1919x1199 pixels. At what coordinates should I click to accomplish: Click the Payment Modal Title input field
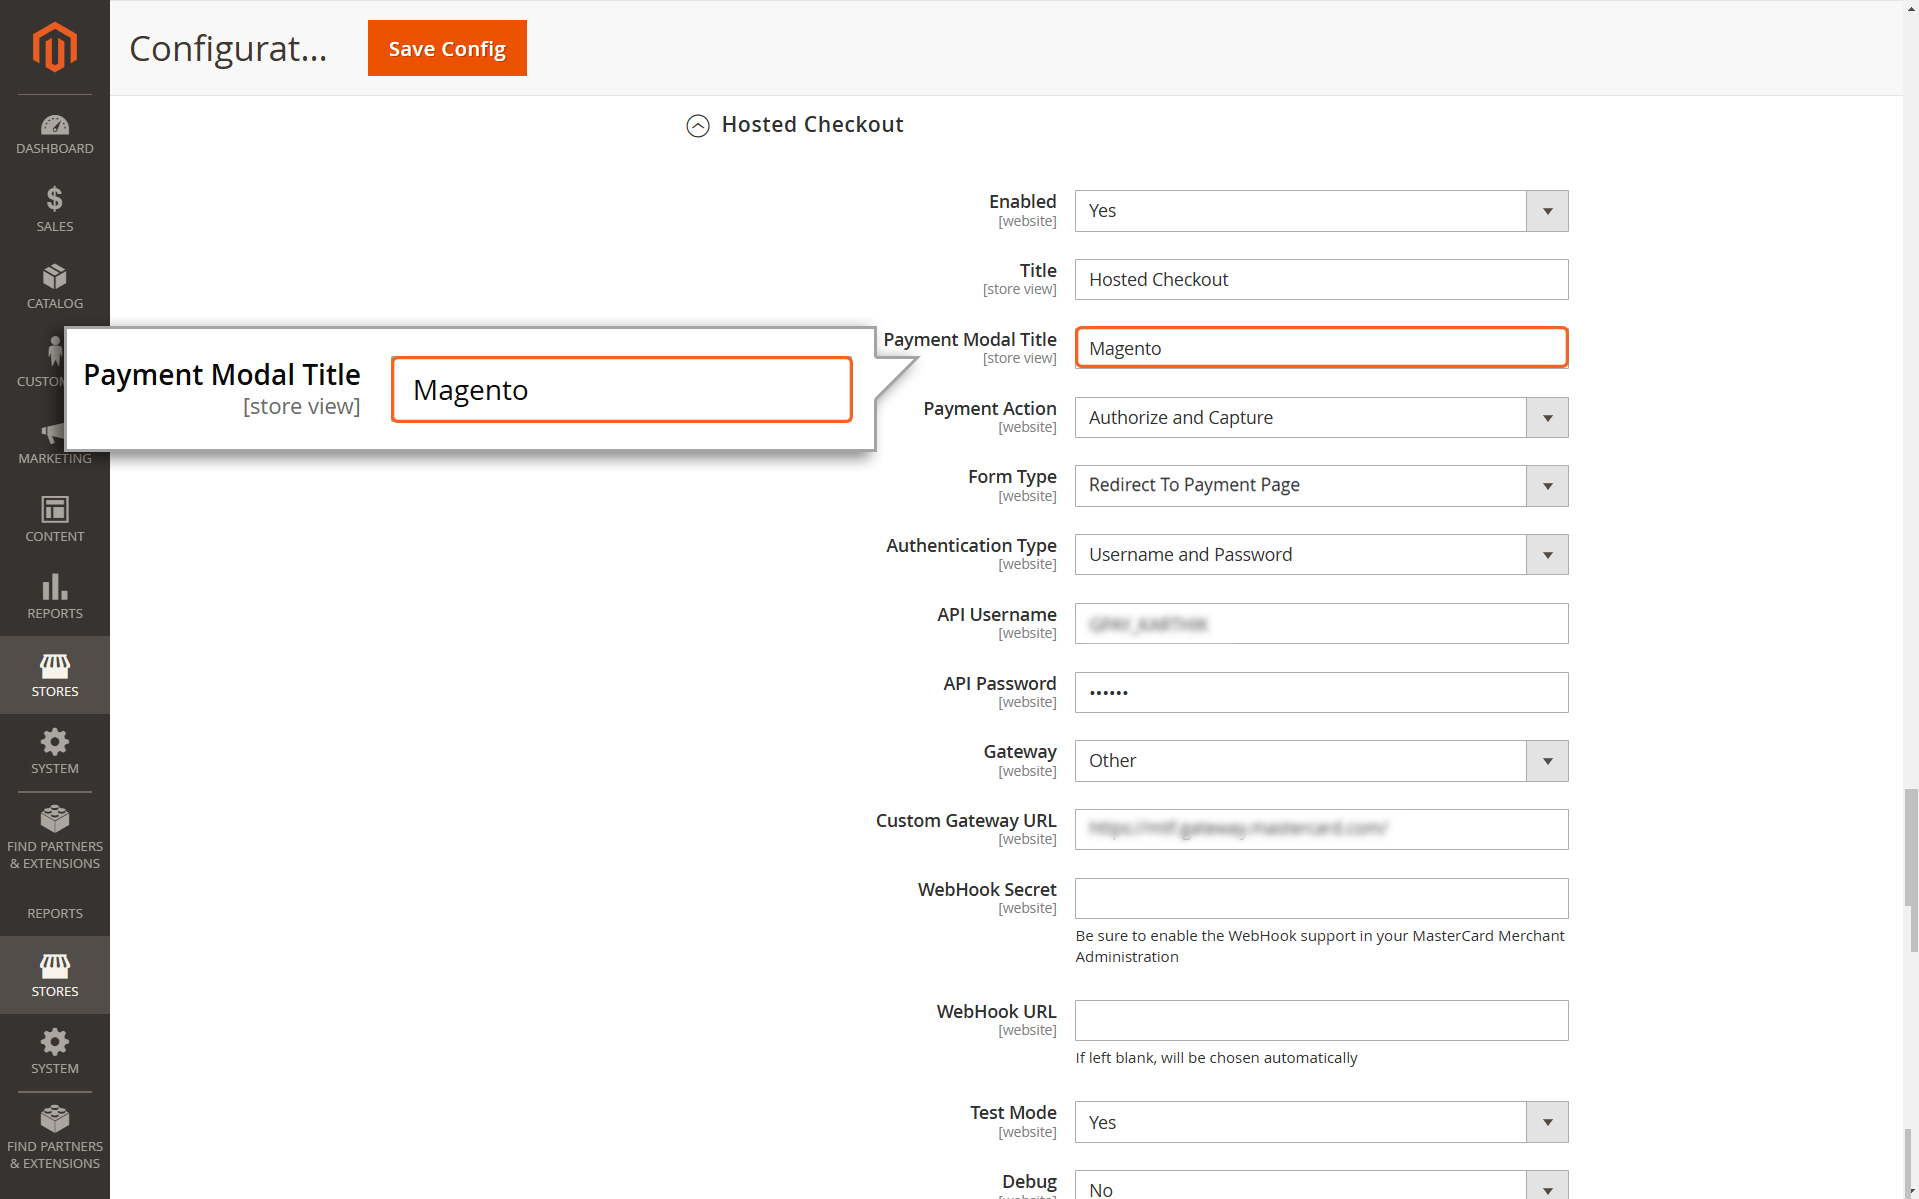tap(1321, 348)
